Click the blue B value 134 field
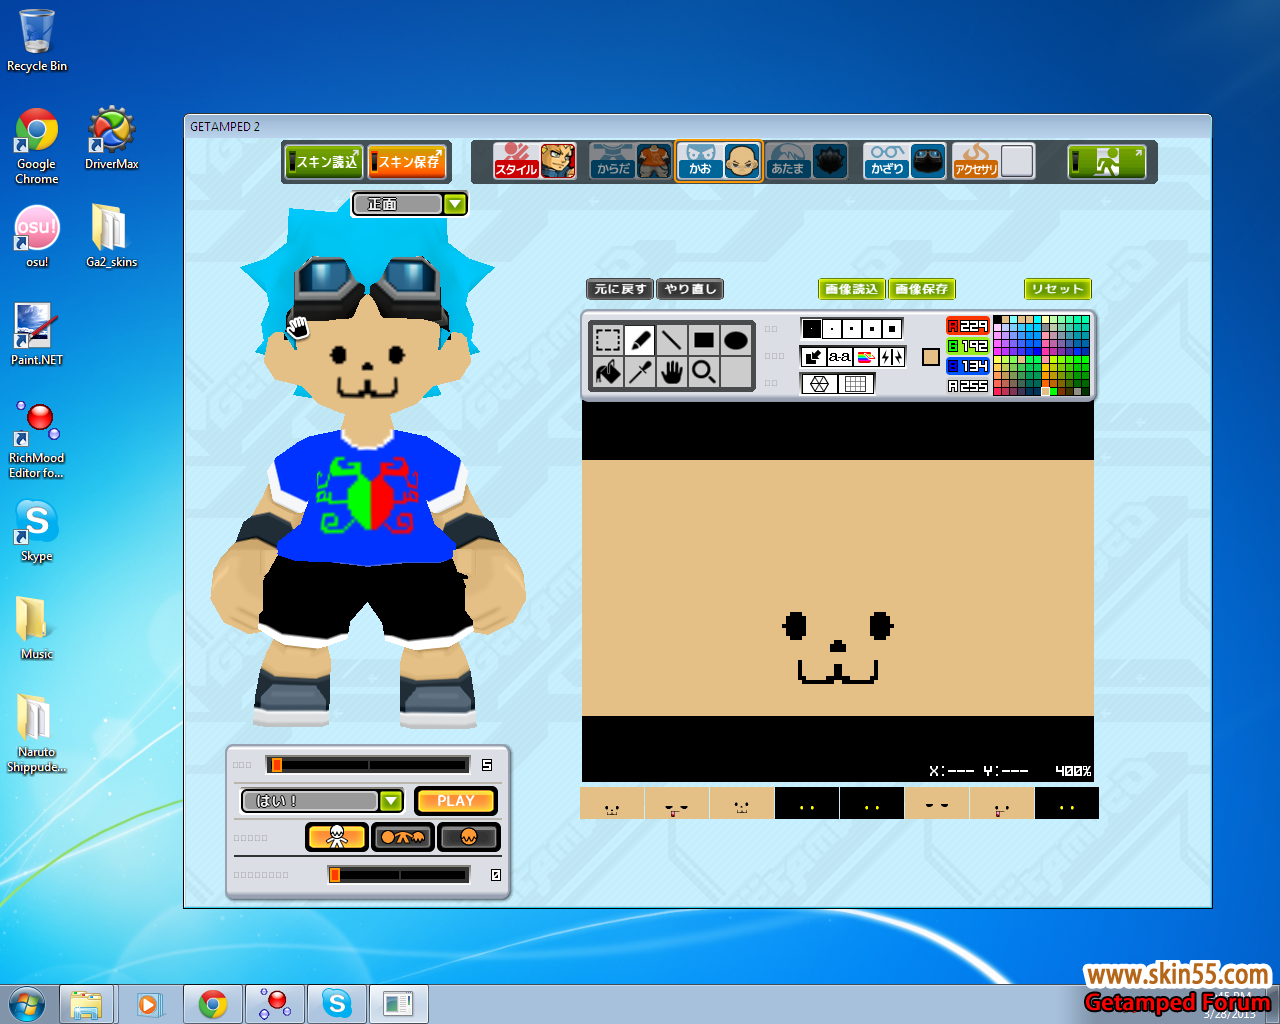Image resolution: width=1280 pixels, height=1024 pixels. coord(968,366)
